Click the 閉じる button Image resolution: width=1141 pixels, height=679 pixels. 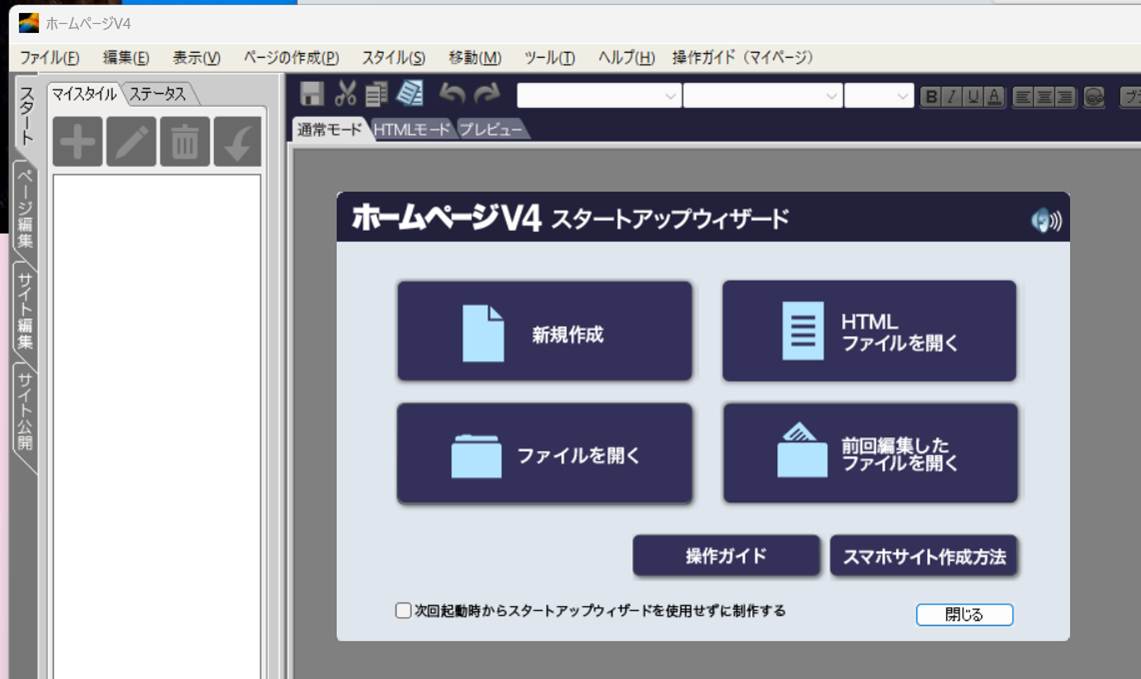pos(964,614)
